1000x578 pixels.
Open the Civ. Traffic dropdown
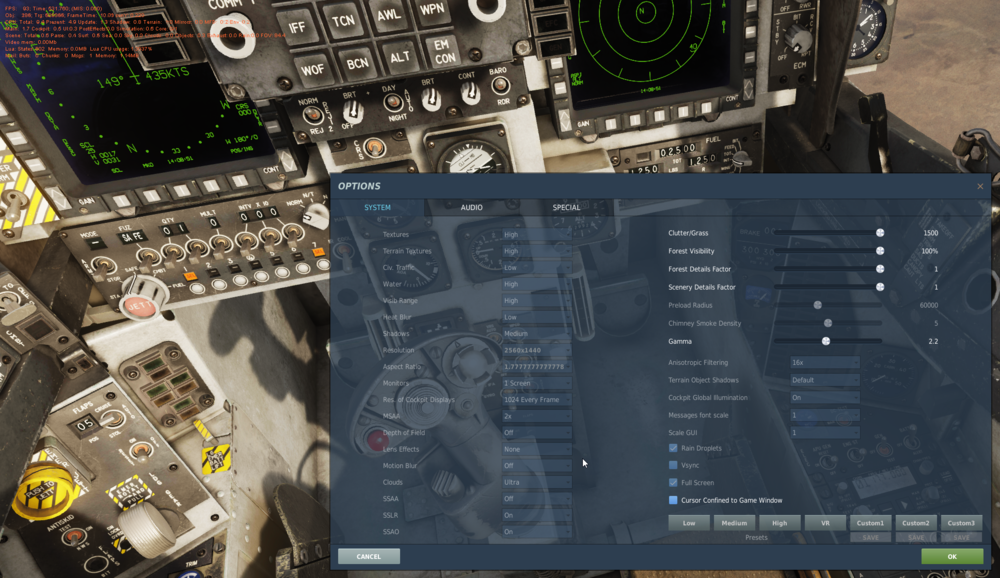pos(536,267)
